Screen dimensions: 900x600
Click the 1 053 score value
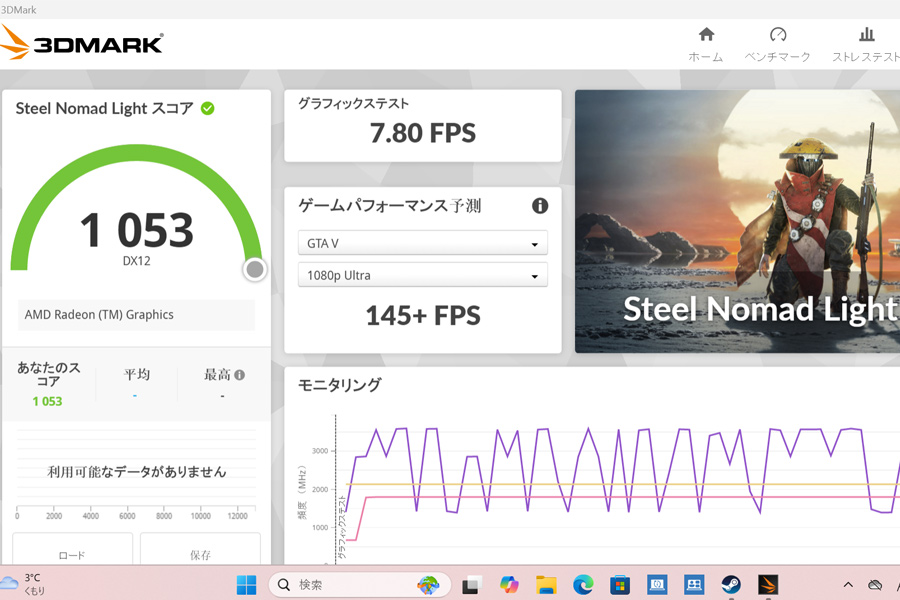(137, 230)
